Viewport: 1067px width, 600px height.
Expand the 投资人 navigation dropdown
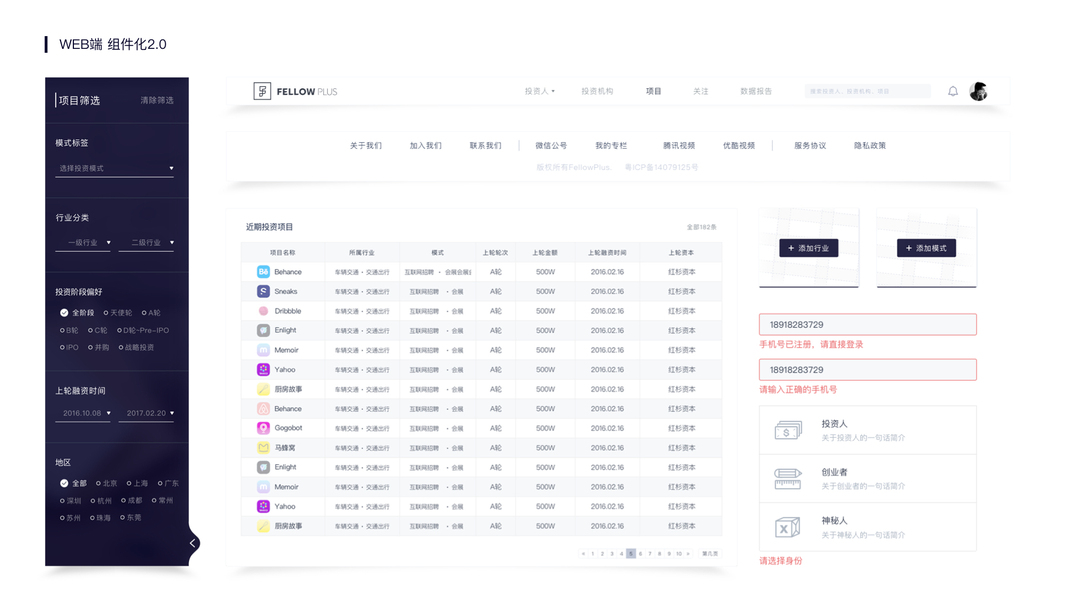coord(540,91)
